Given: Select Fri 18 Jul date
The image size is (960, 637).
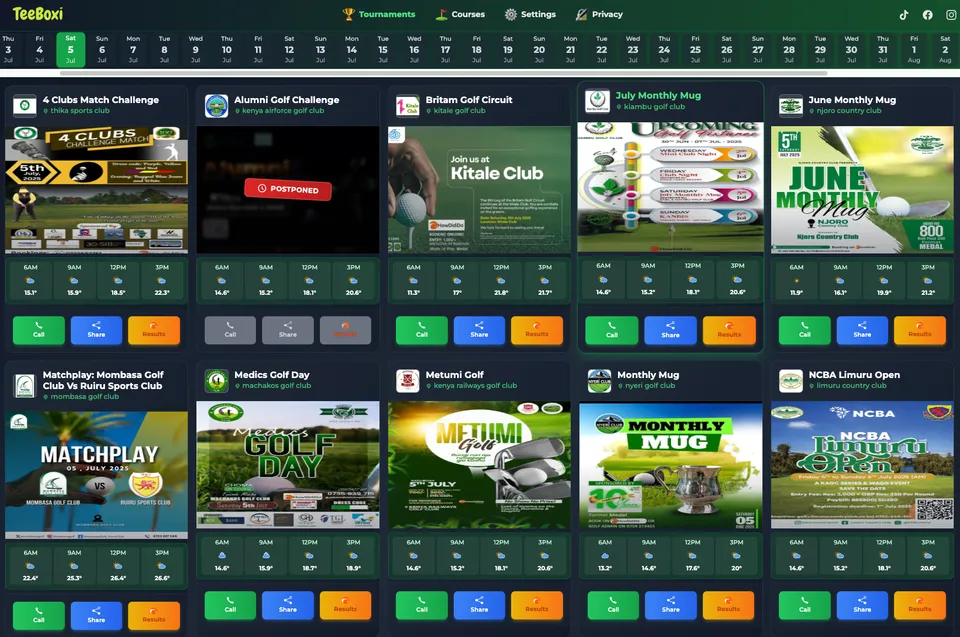Looking at the screenshot, I should (476, 49).
